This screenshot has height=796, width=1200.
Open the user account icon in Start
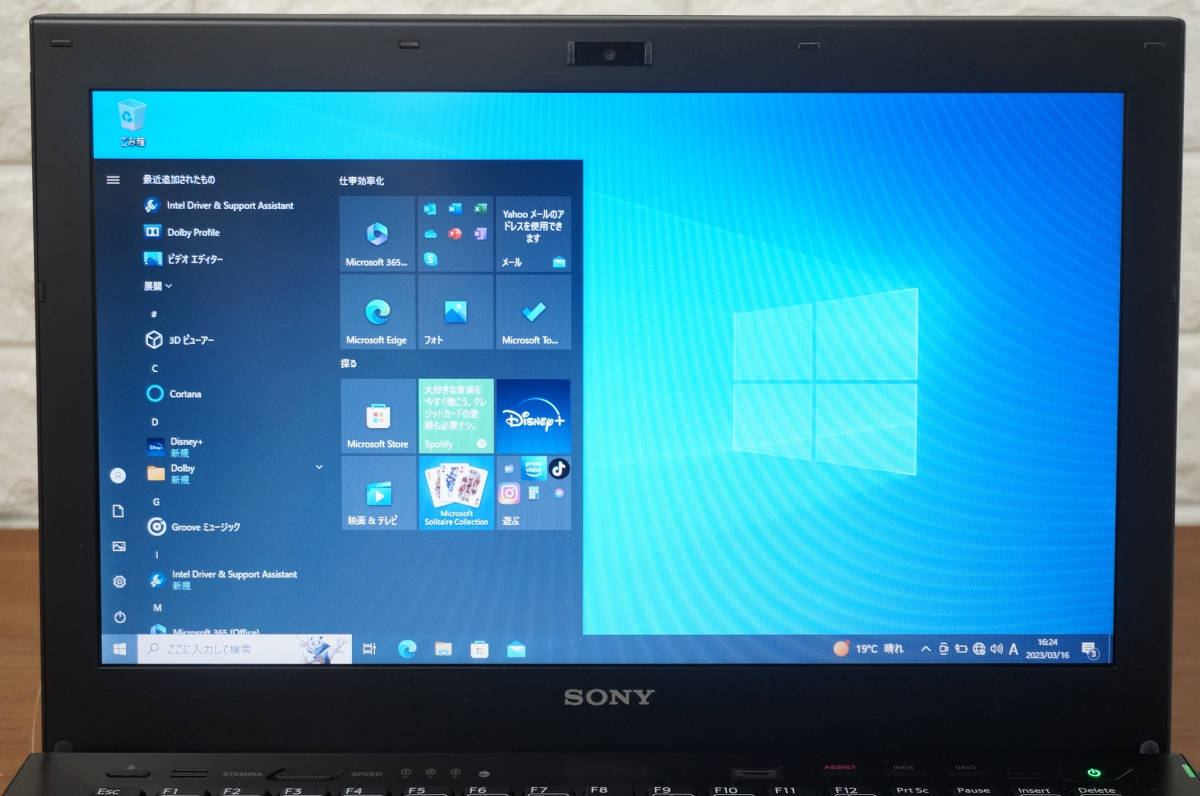(x=118, y=475)
